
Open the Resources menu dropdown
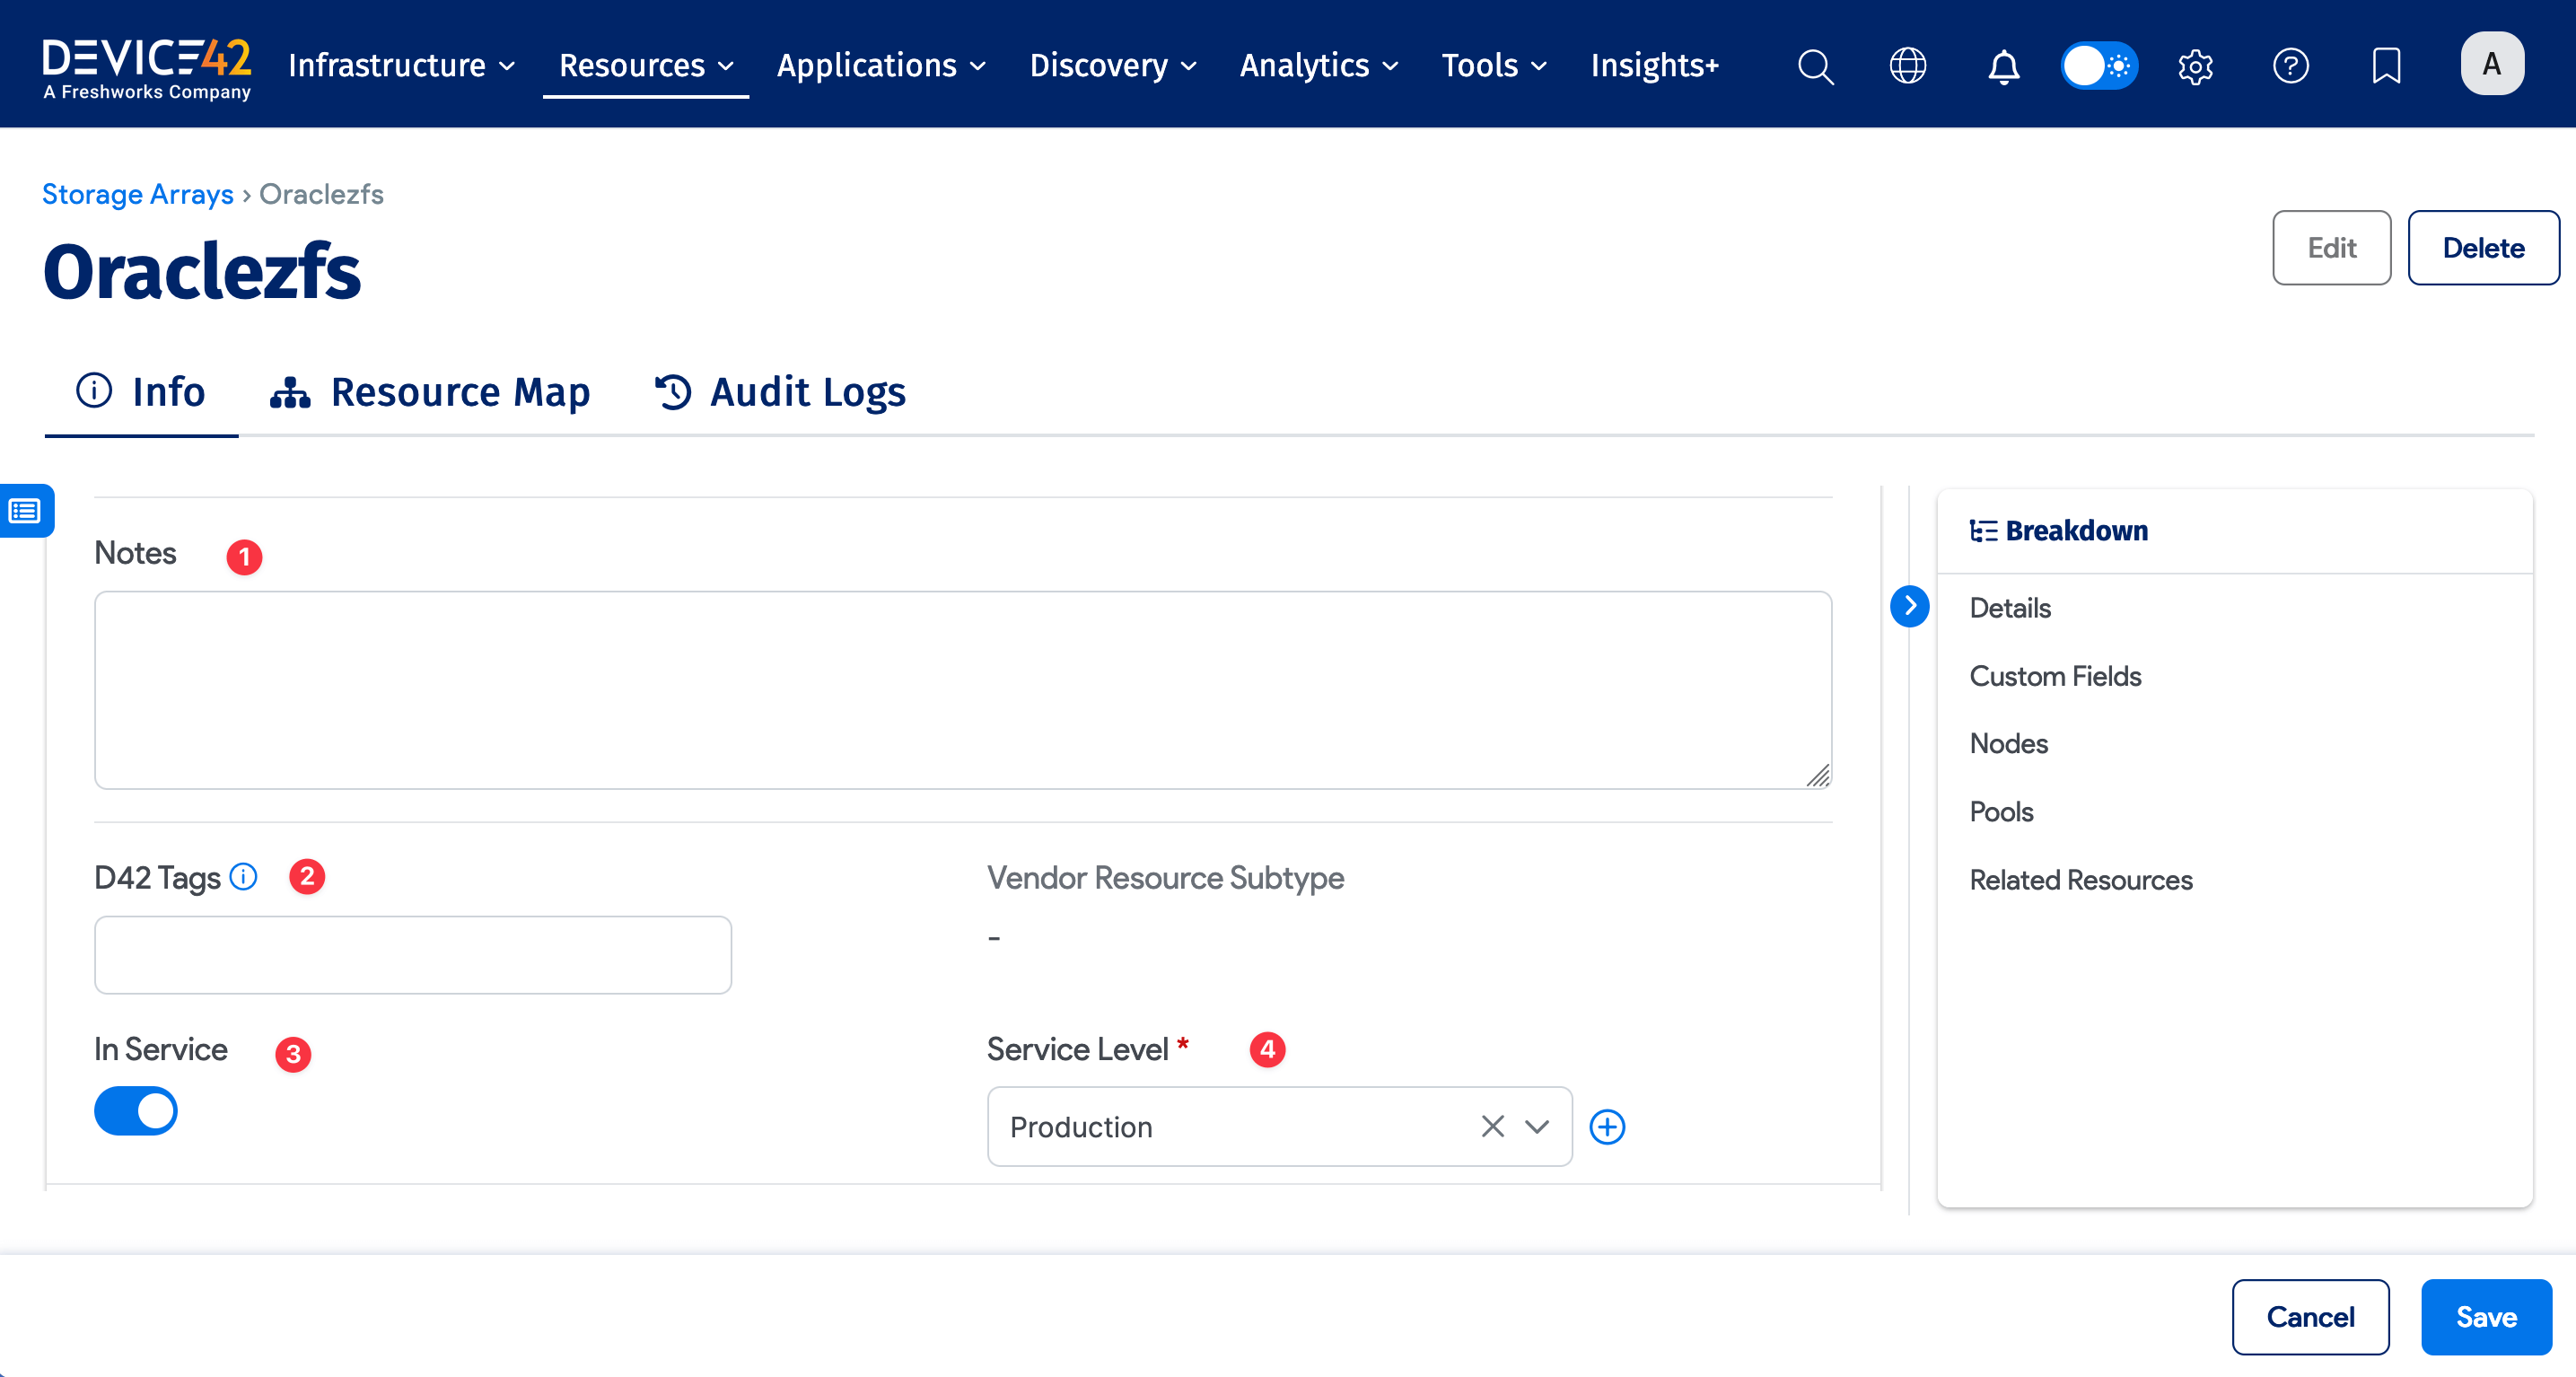[645, 66]
